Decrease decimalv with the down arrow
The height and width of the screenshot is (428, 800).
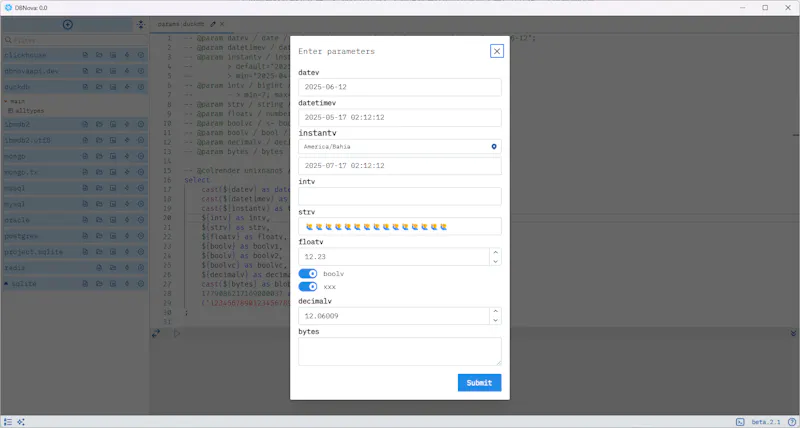click(x=495, y=320)
